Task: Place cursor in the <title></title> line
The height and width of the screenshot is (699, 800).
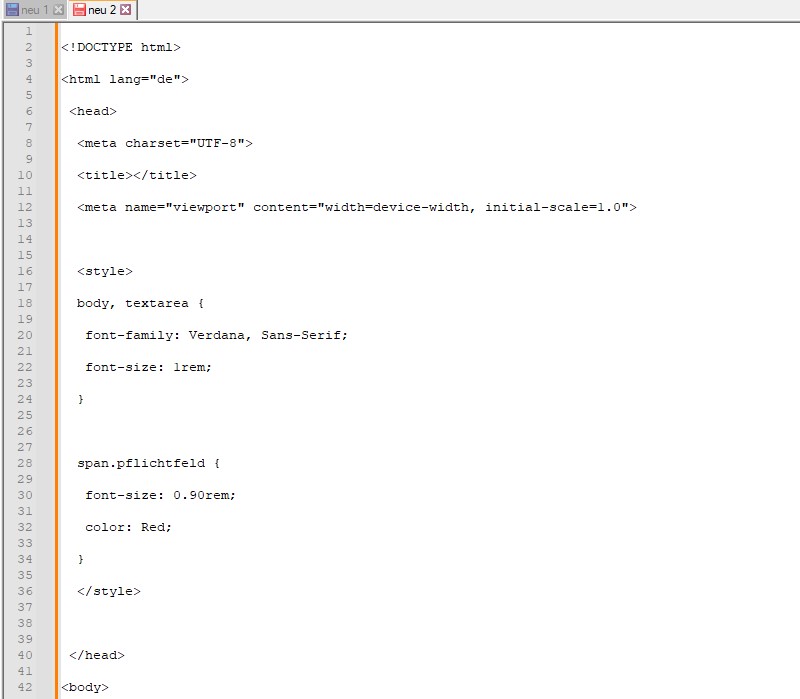Action: point(137,176)
